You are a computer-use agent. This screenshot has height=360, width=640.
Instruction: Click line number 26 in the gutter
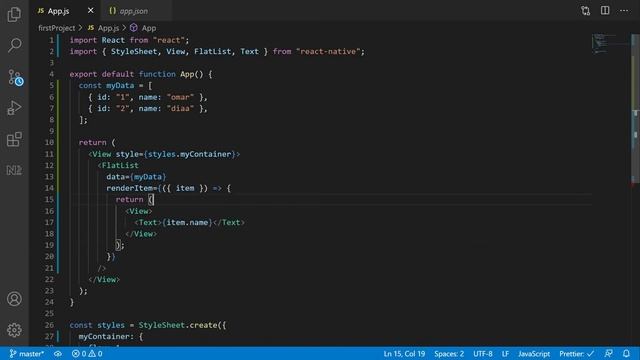pyautogui.click(x=49, y=325)
